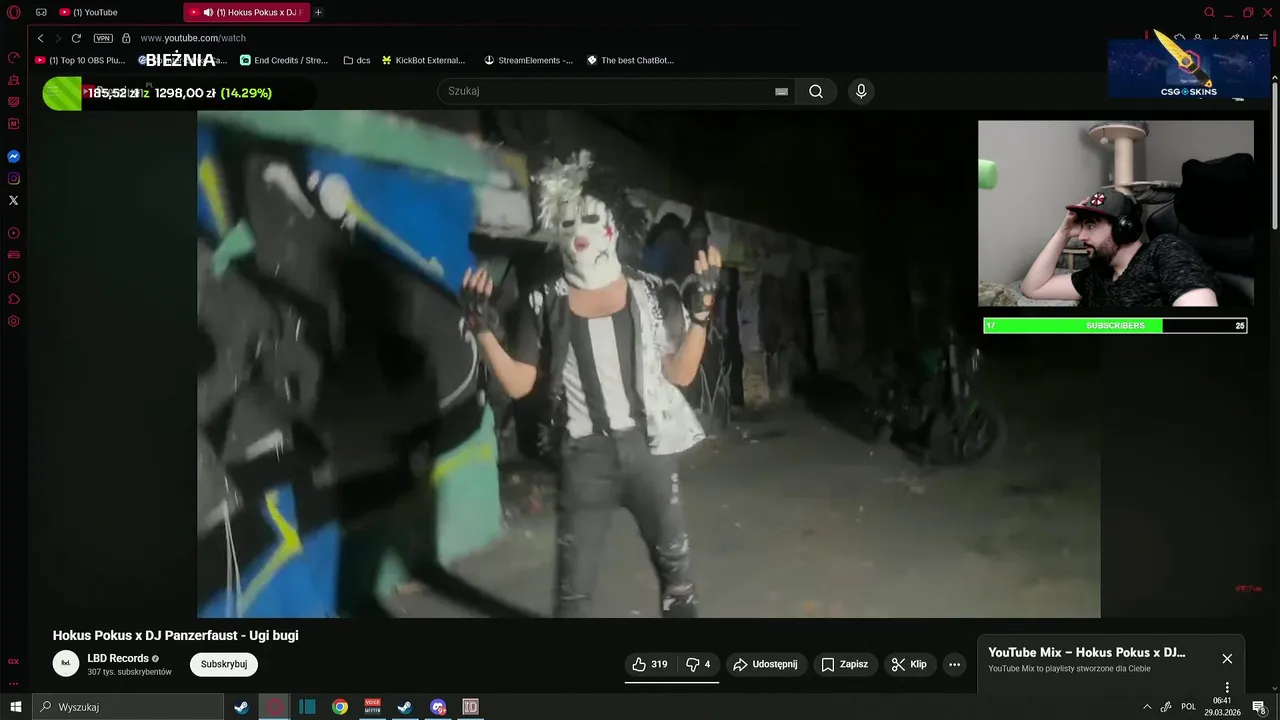
Task: Open browser search magnifier in title bar
Action: coord(1209,12)
